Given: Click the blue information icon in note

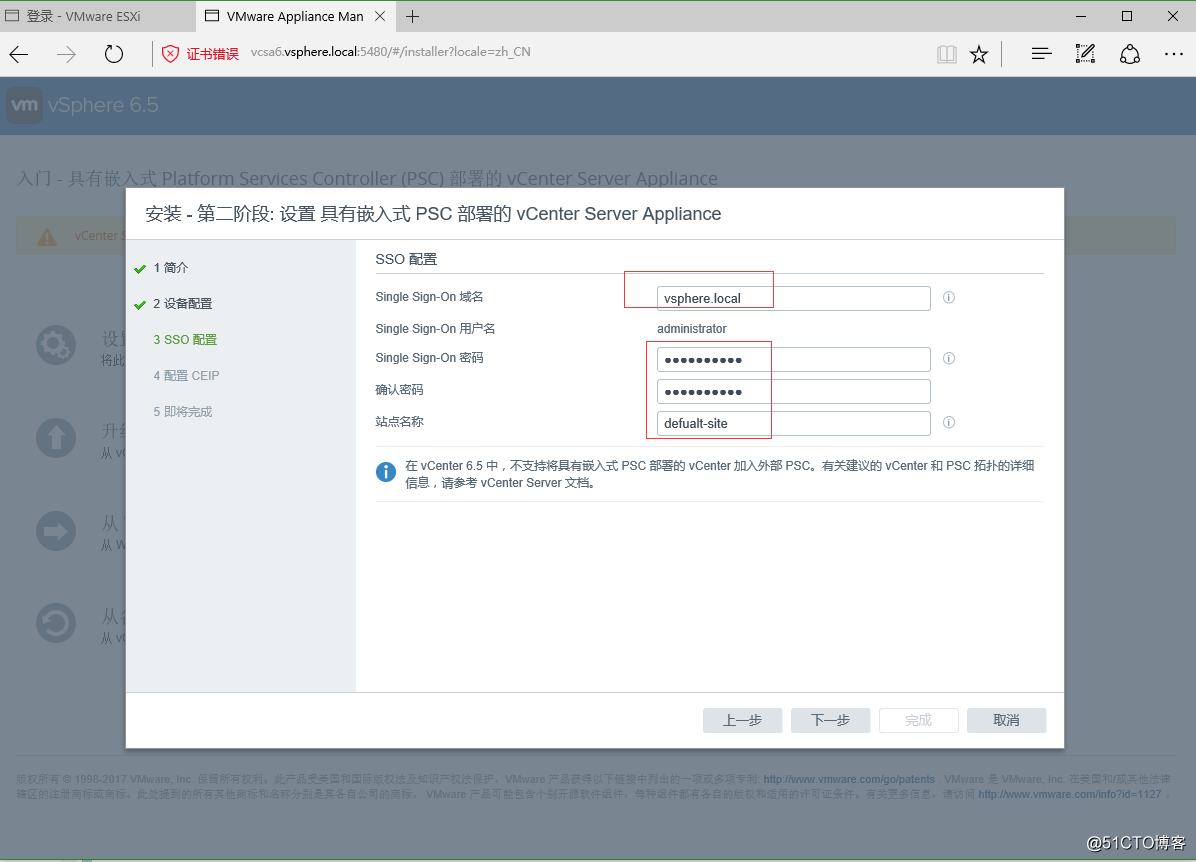Looking at the screenshot, I should 386,472.
